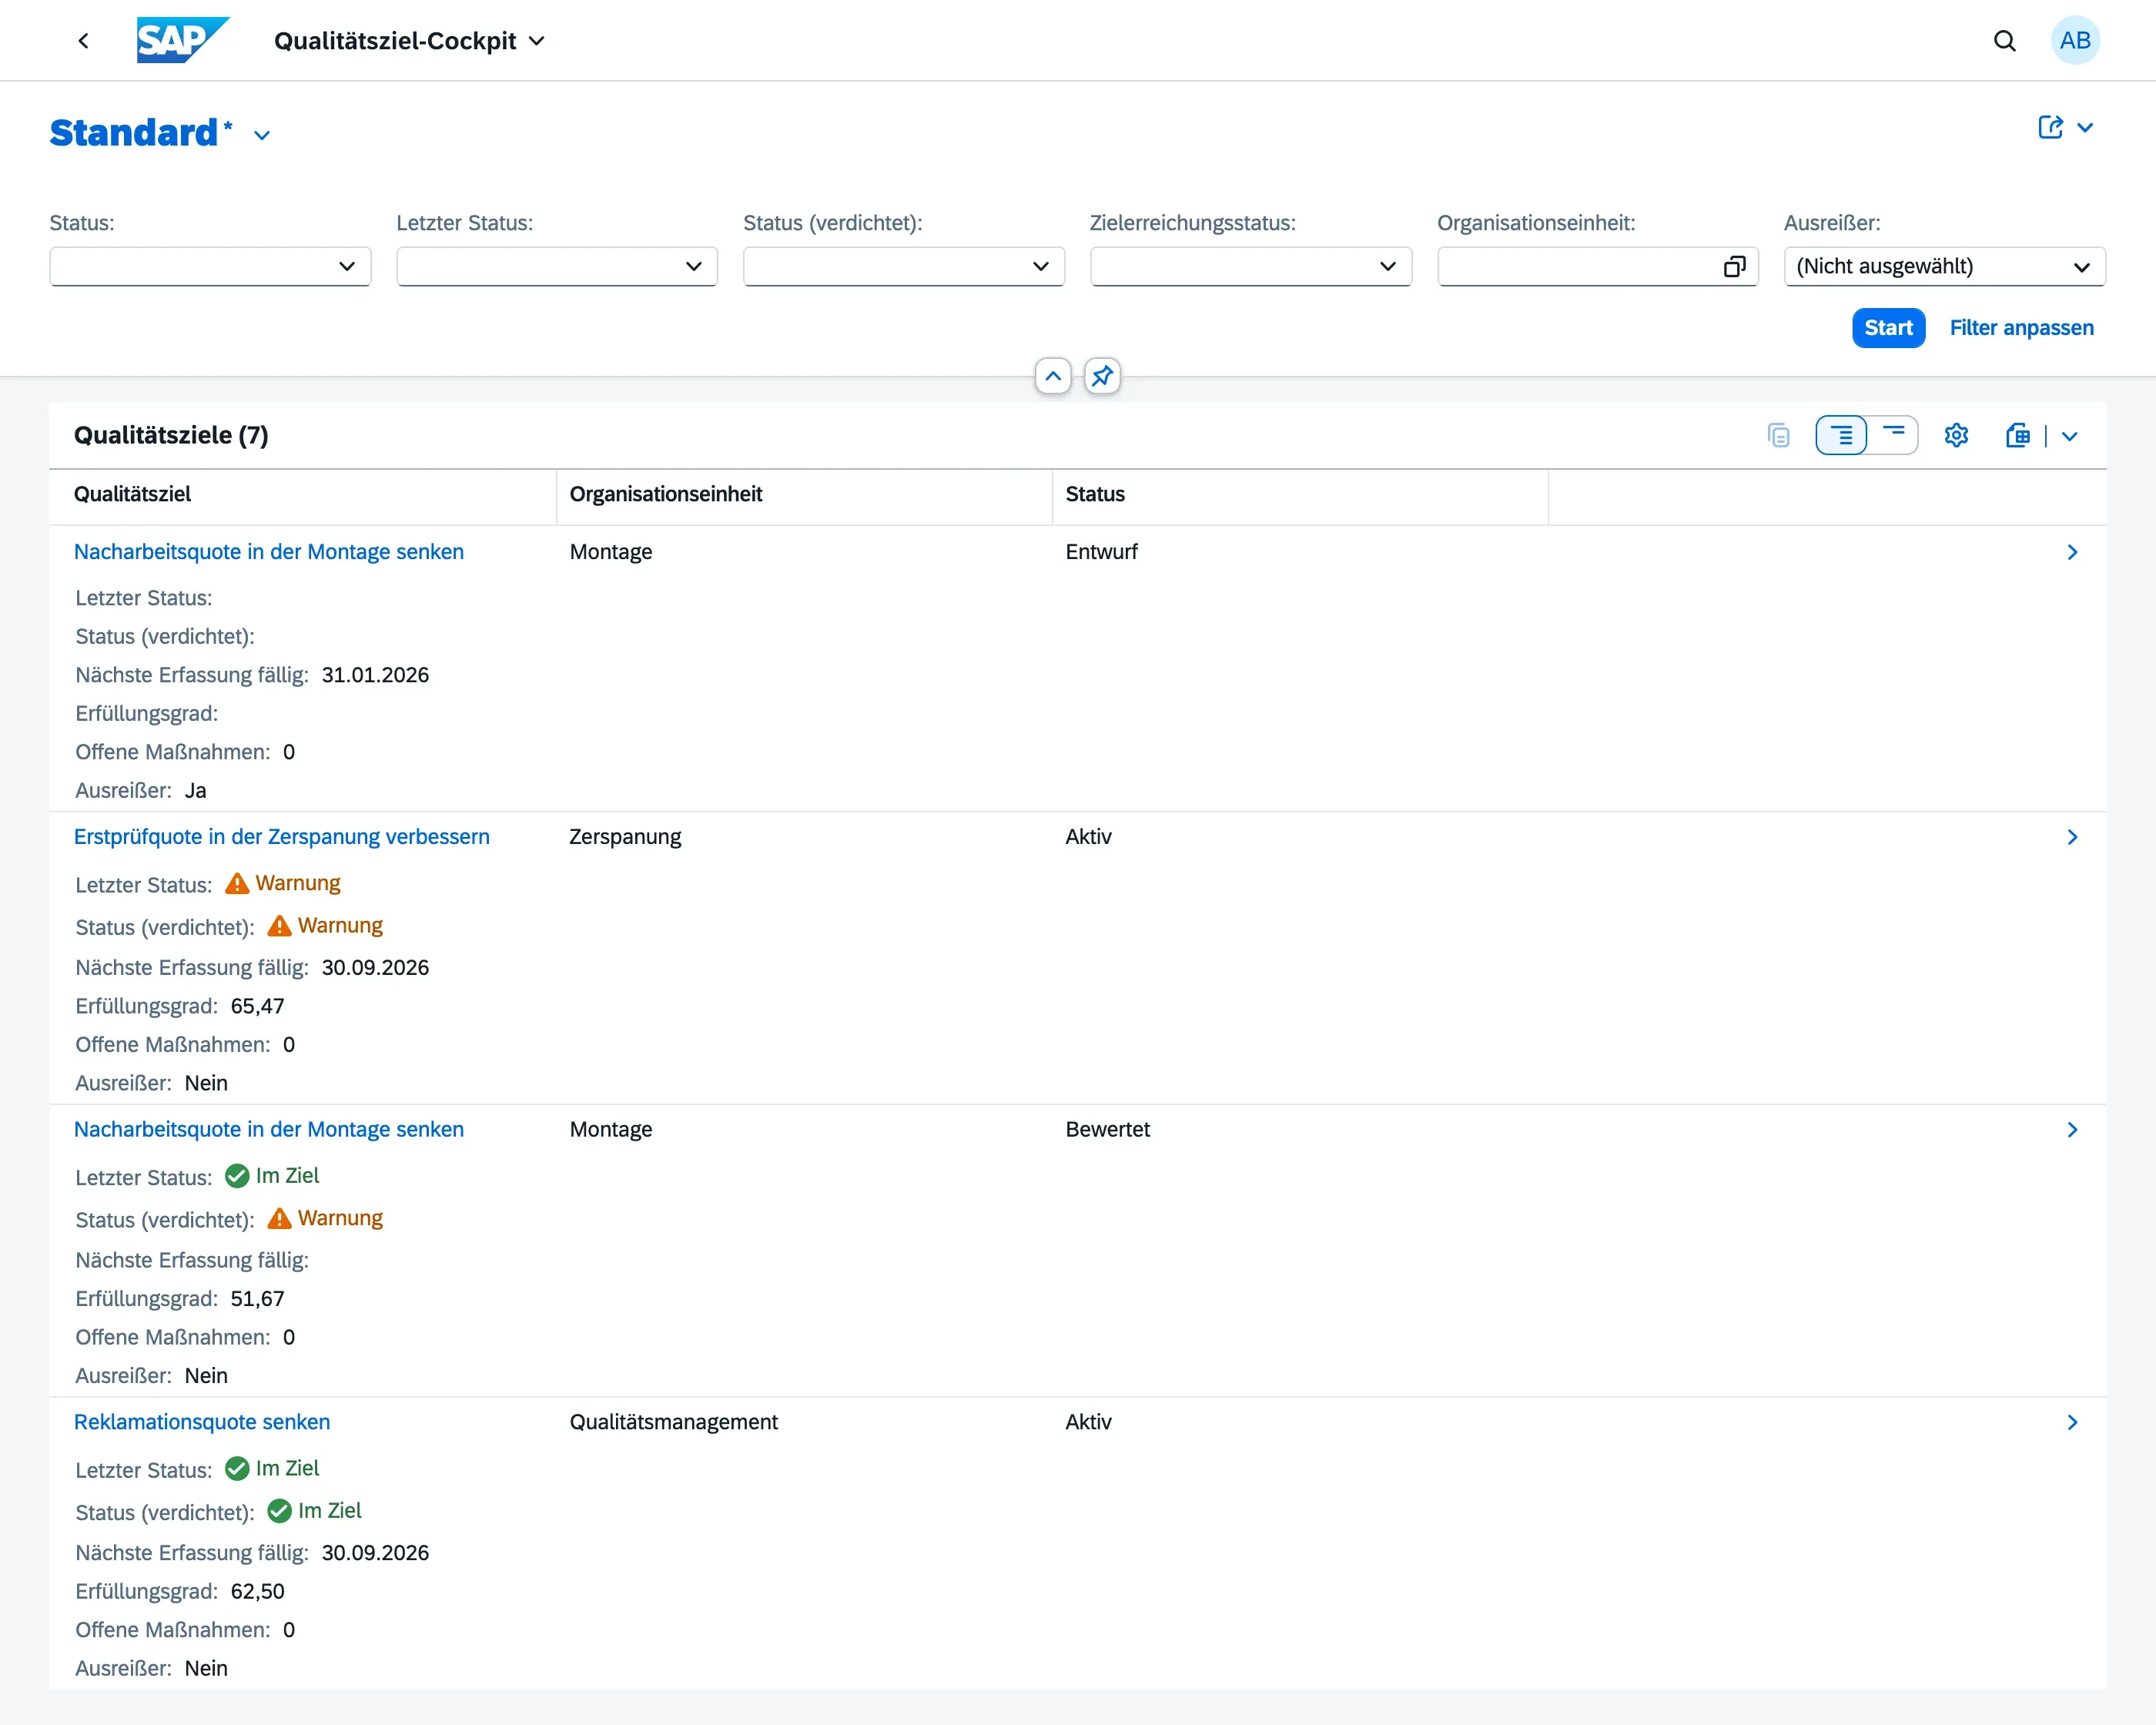
Task: Click the copy icon in table toolbar
Action: pos(1779,435)
